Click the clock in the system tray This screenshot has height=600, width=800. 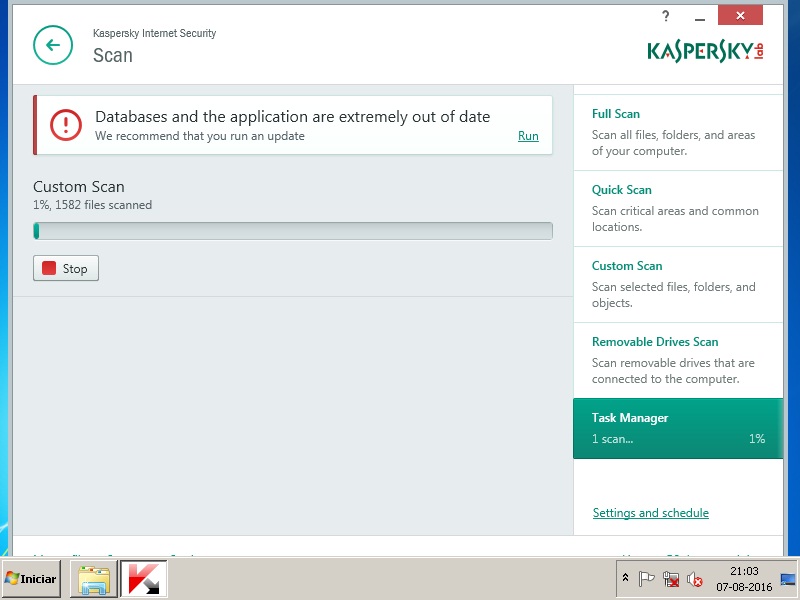(x=747, y=578)
